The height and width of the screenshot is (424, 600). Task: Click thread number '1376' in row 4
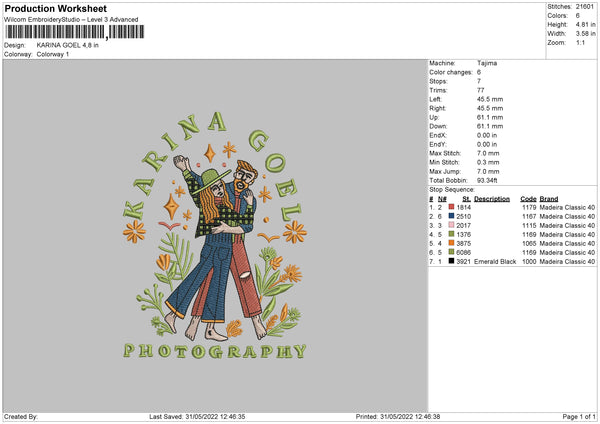pyautogui.click(x=463, y=235)
